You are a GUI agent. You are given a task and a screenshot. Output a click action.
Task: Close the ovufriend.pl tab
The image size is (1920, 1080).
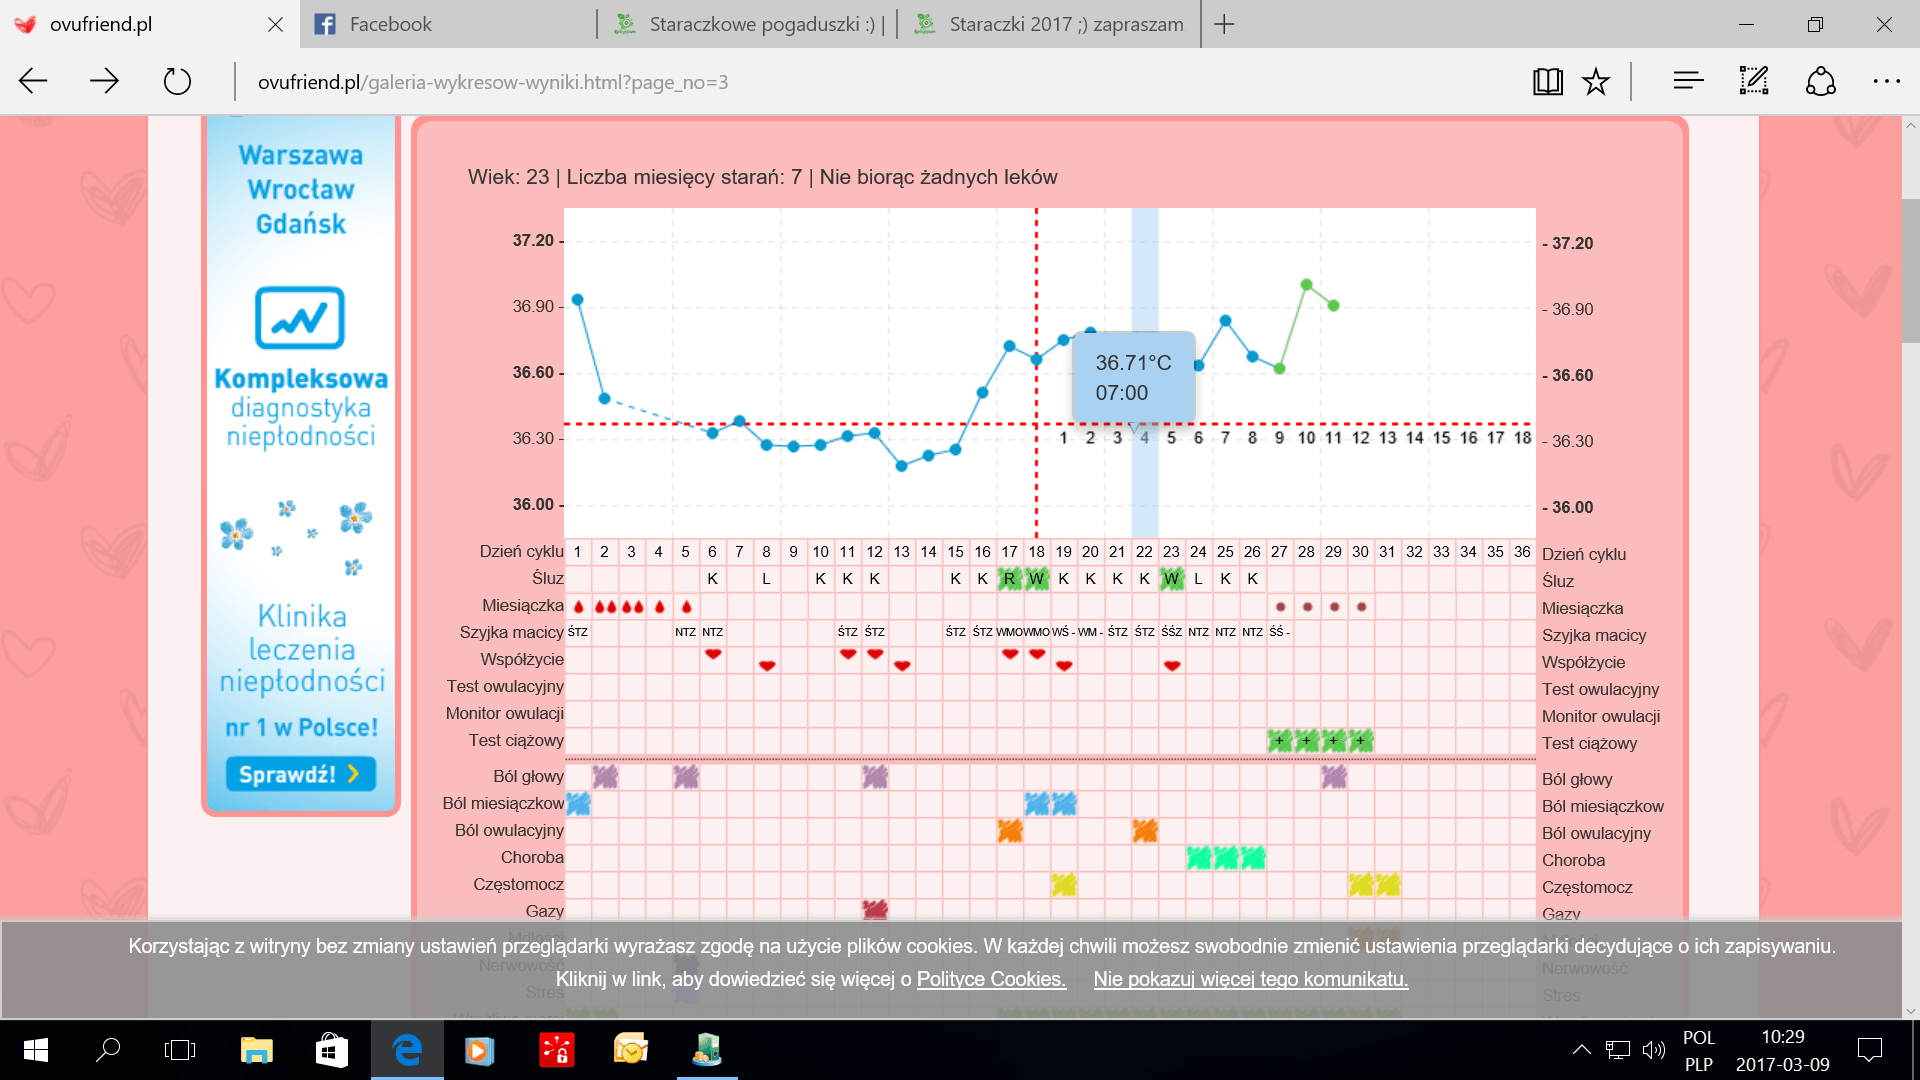(x=276, y=24)
